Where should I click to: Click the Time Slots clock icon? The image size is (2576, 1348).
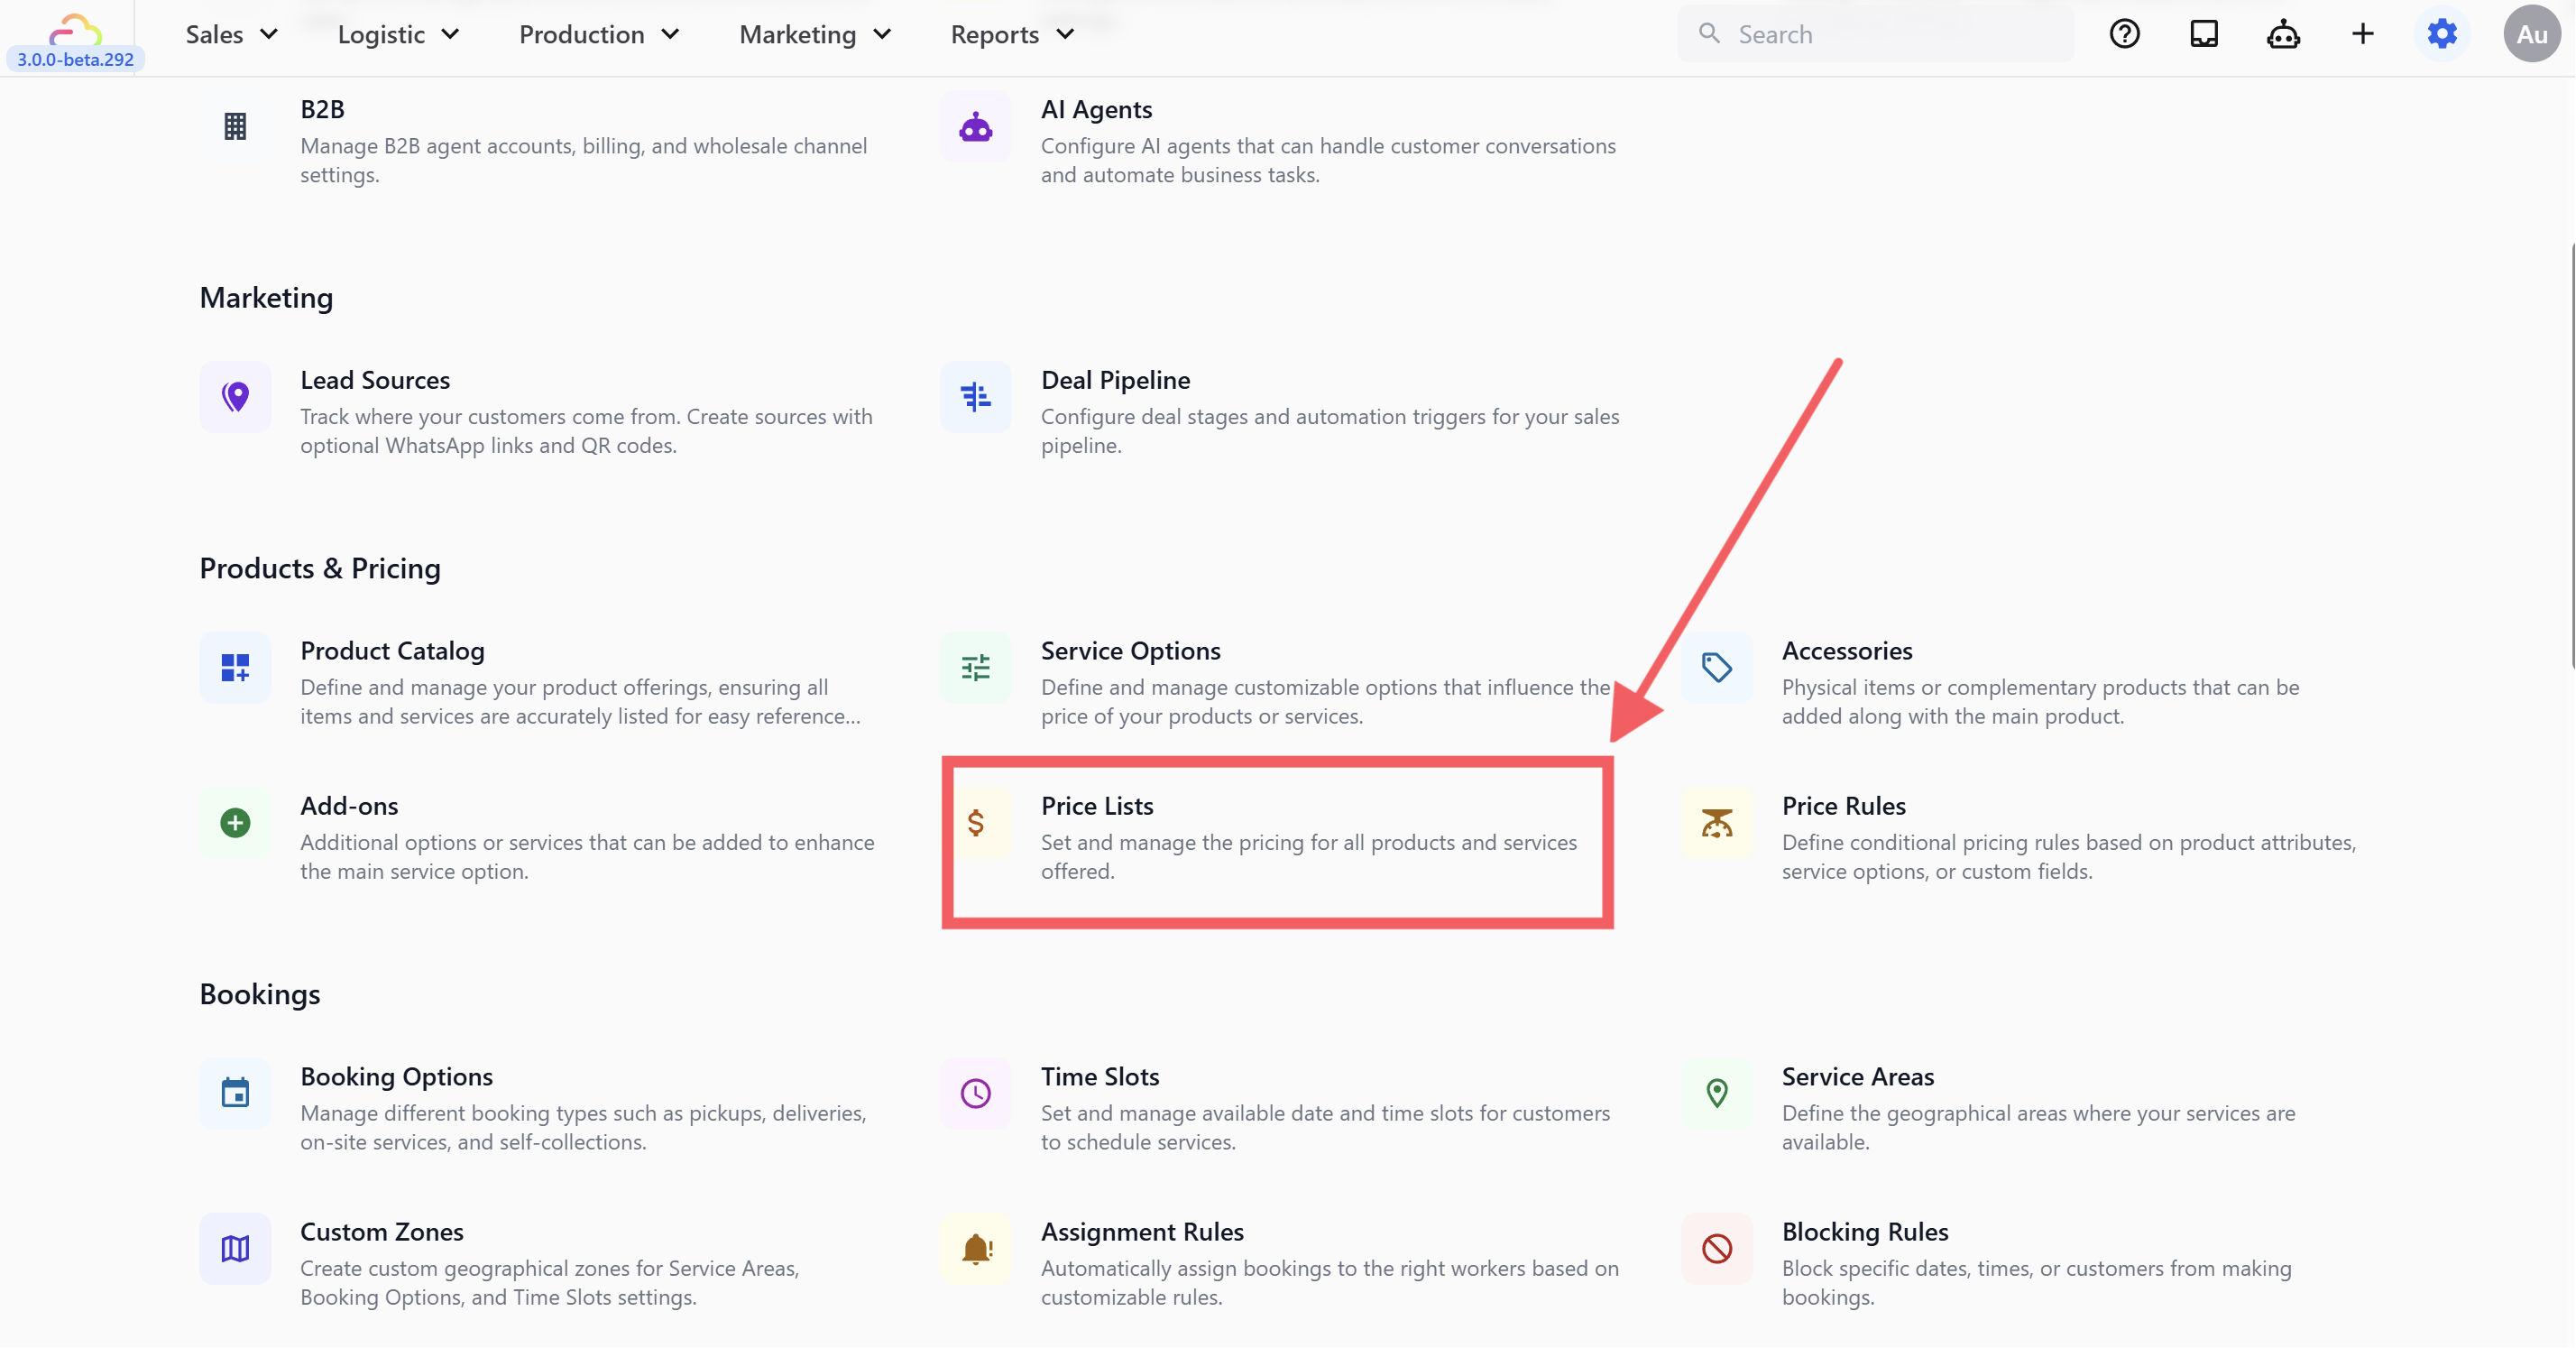pos(976,1093)
